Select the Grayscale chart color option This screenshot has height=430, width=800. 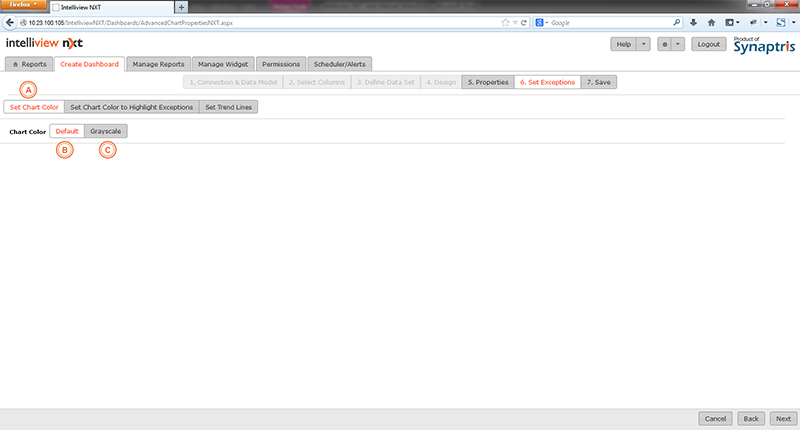[106, 131]
